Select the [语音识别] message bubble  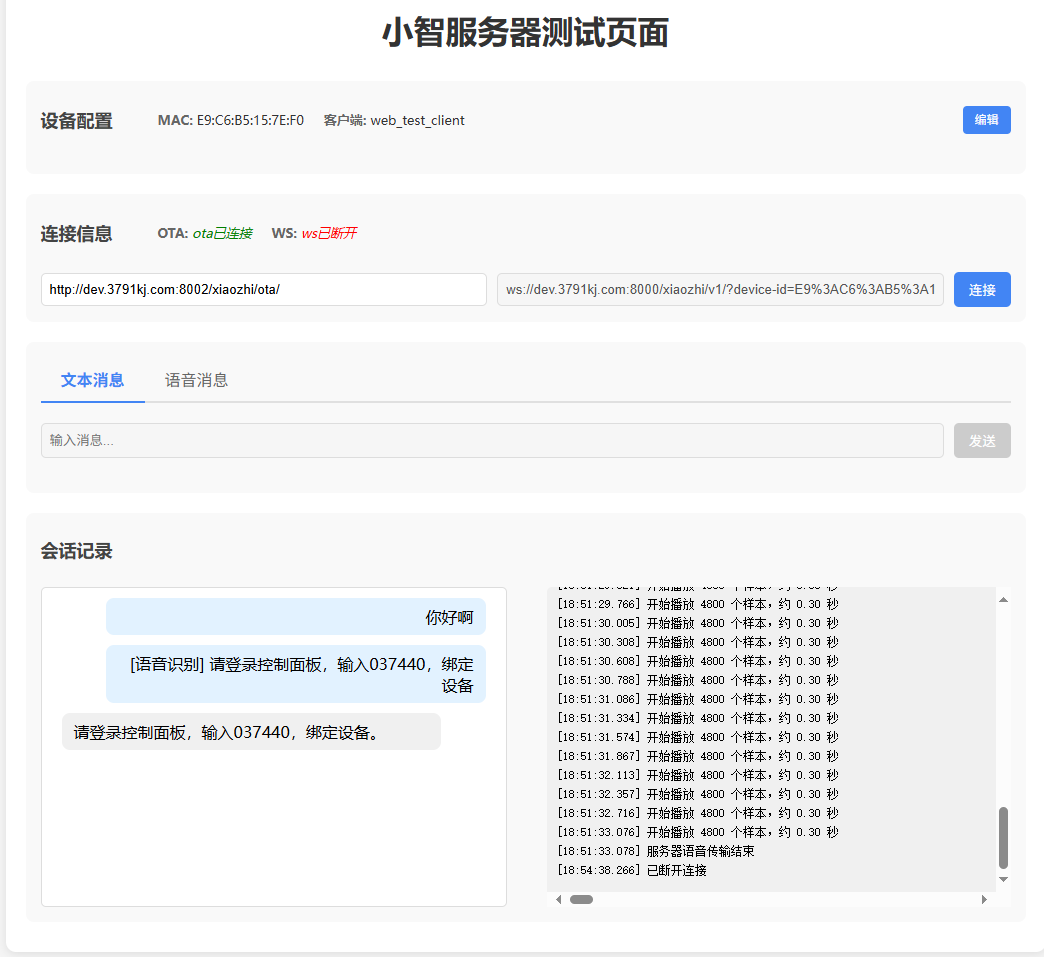point(296,674)
